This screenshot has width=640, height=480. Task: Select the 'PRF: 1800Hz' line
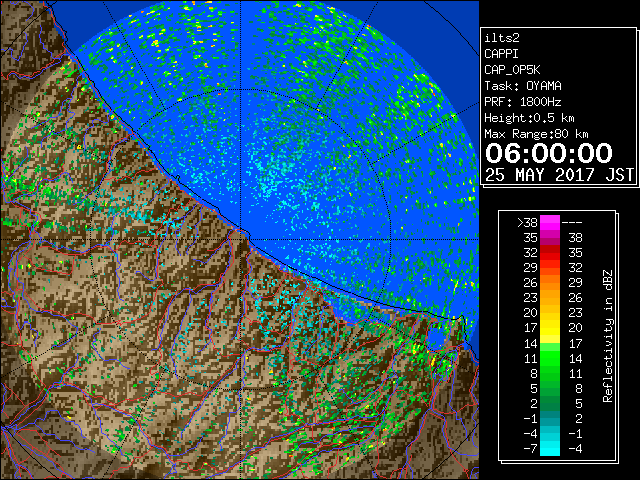pyautogui.click(x=523, y=102)
